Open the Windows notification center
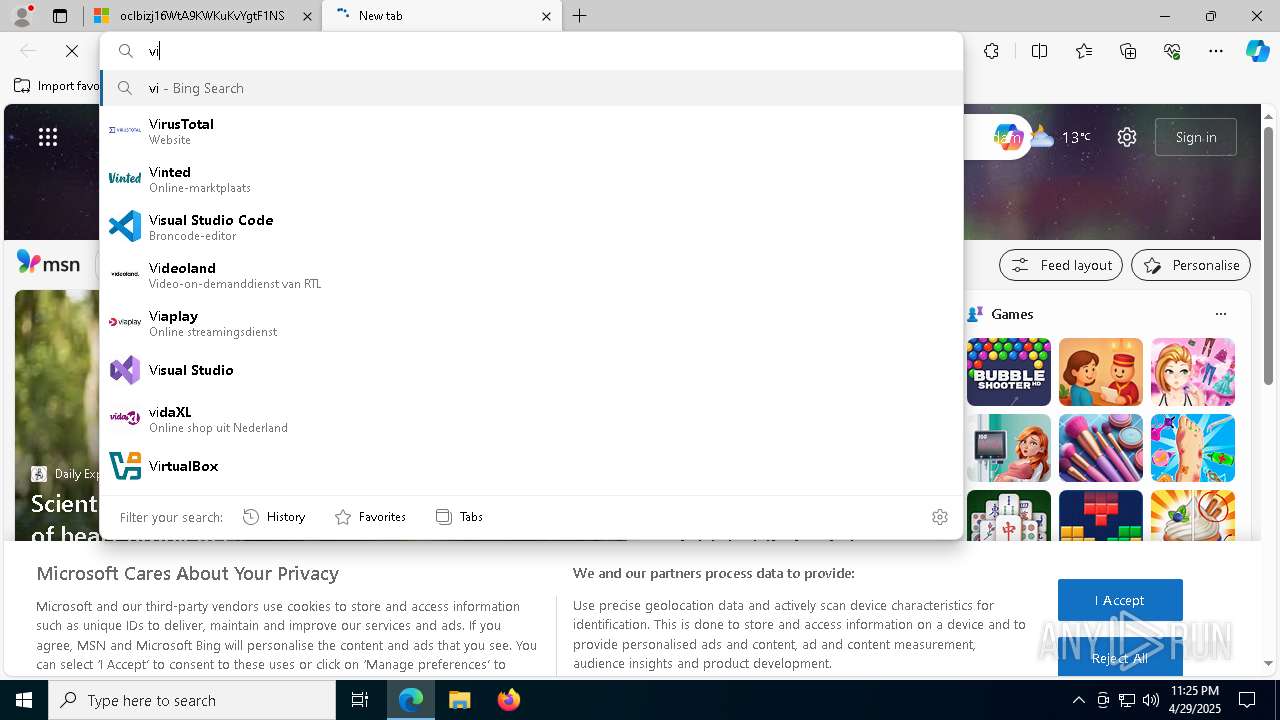The image size is (1280, 720). click(1247, 700)
